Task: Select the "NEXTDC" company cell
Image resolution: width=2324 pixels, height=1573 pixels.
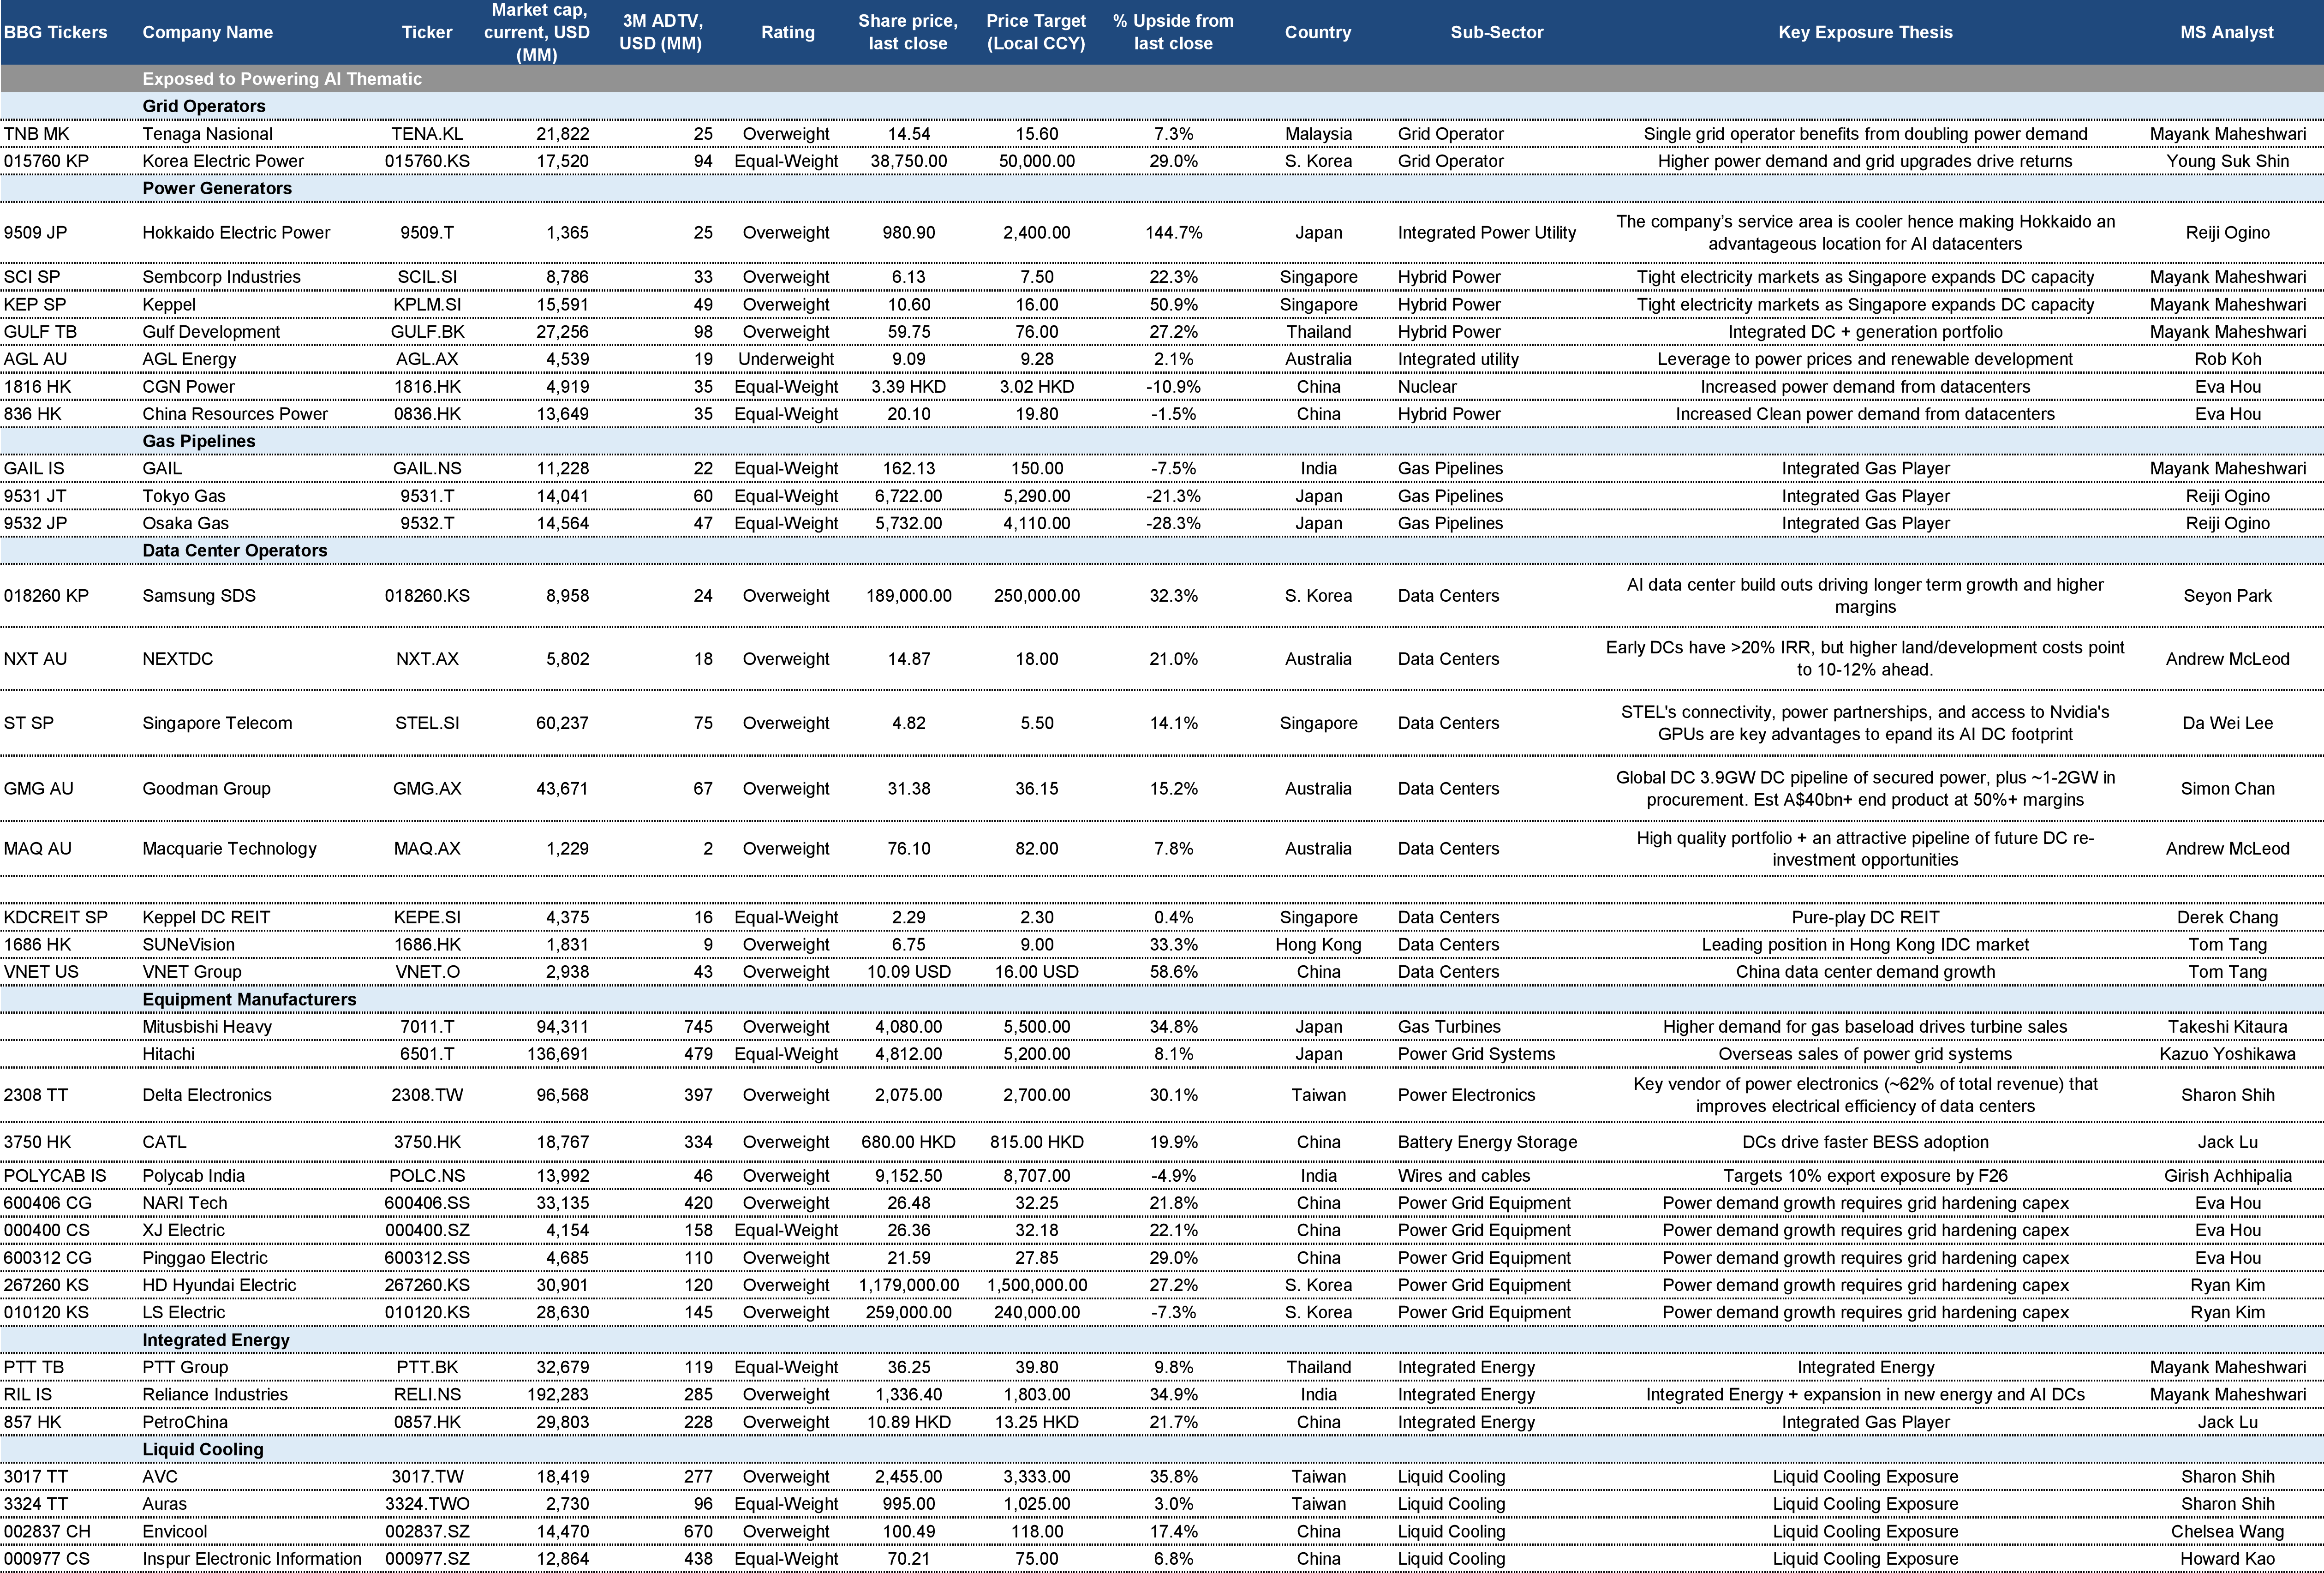Action: (177, 659)
